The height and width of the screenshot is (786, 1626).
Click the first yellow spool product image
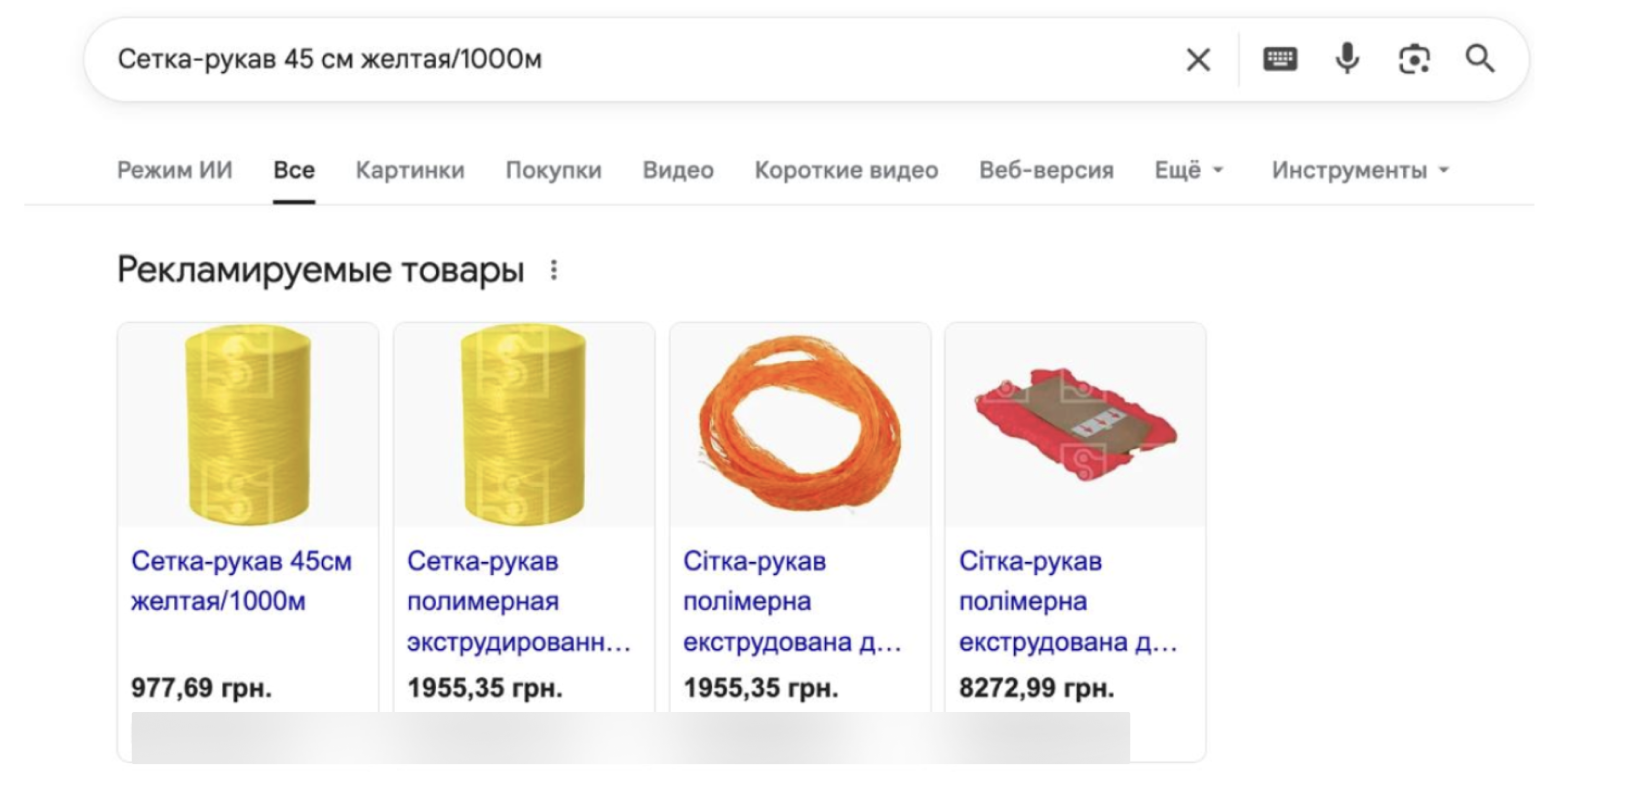coord(248,425)
